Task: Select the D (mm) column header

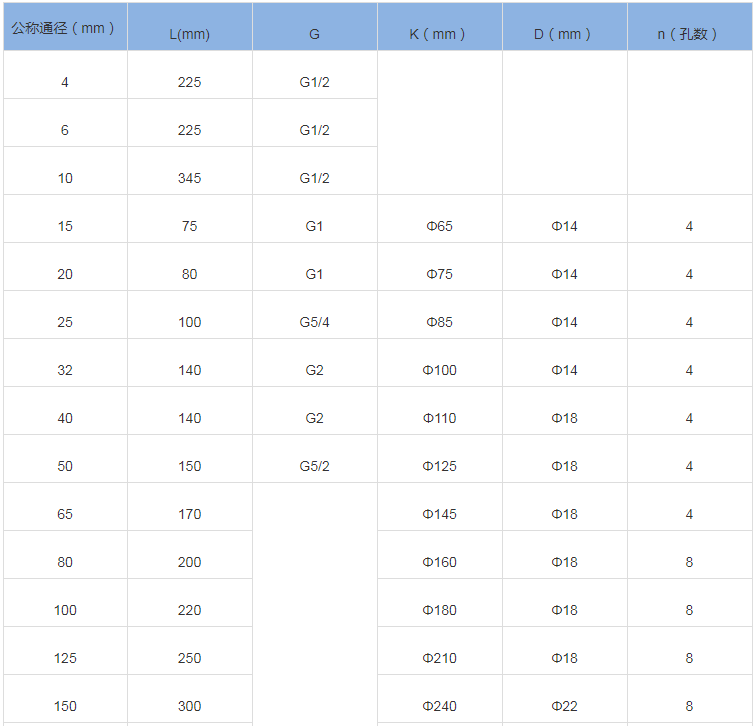Action: point(565,34)
